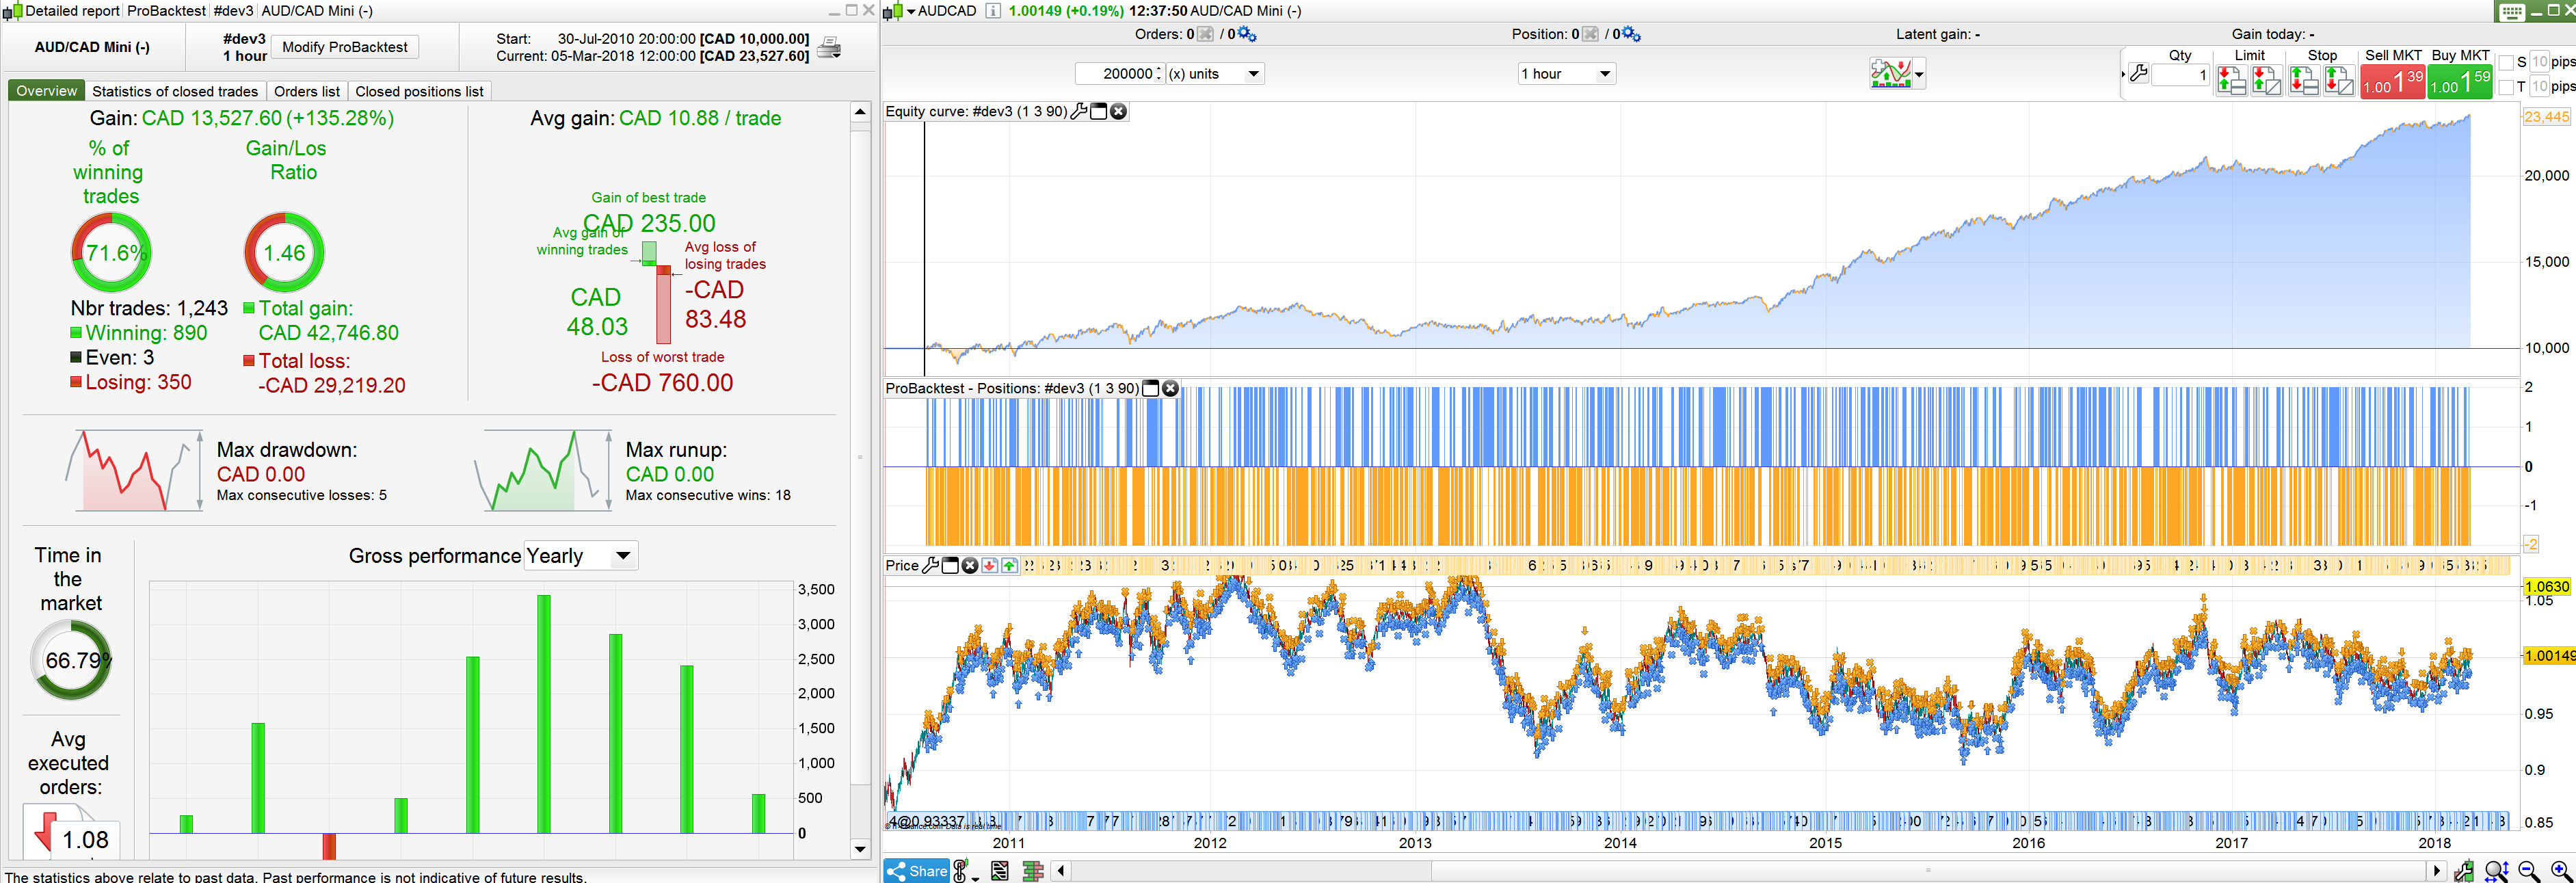Open Price panel wrench settings

point(930,566)
